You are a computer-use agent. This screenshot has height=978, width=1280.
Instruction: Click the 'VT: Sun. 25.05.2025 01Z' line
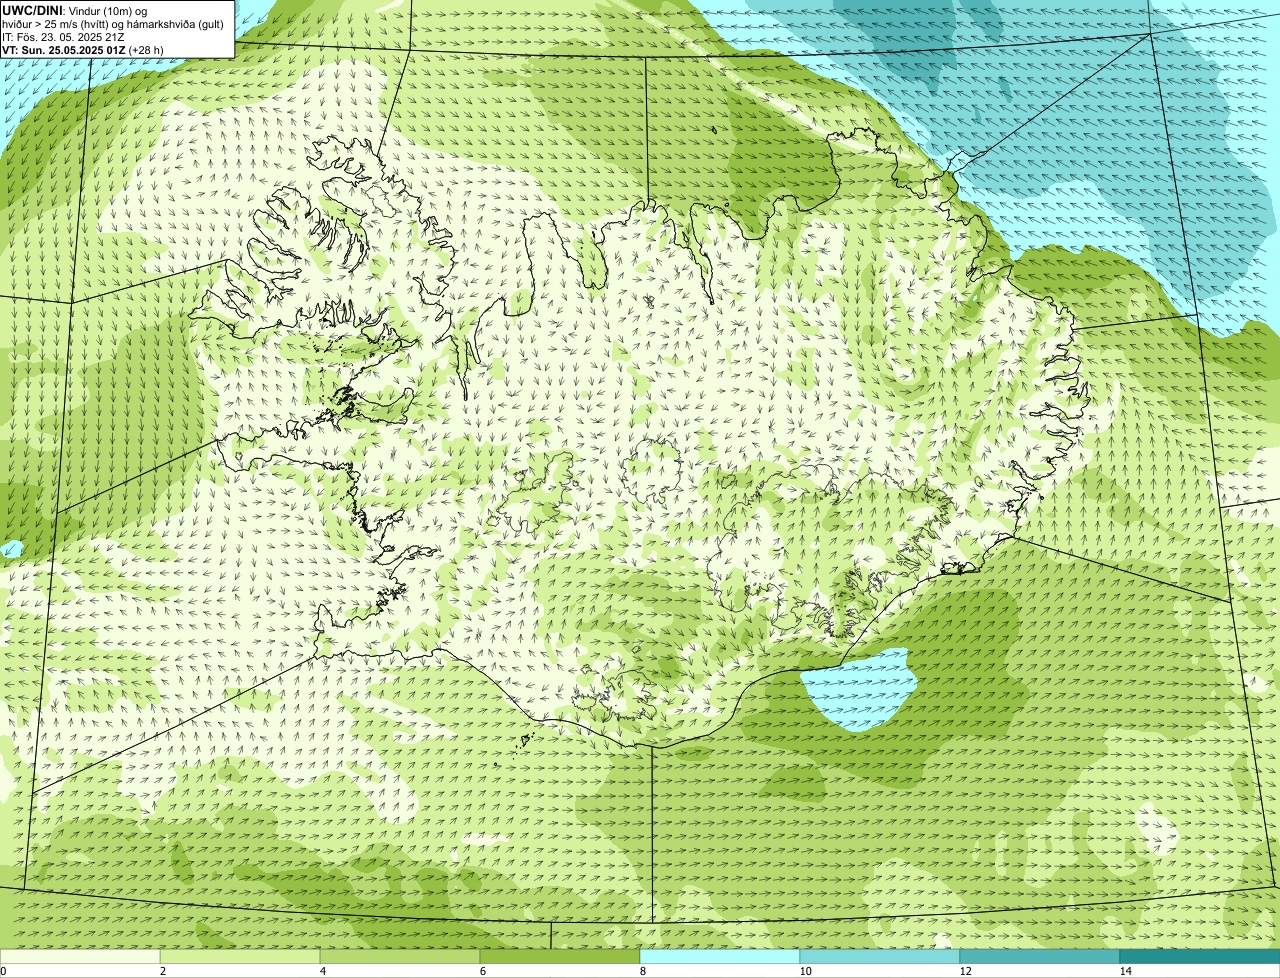pyautogui.click(x=83, y=49)
